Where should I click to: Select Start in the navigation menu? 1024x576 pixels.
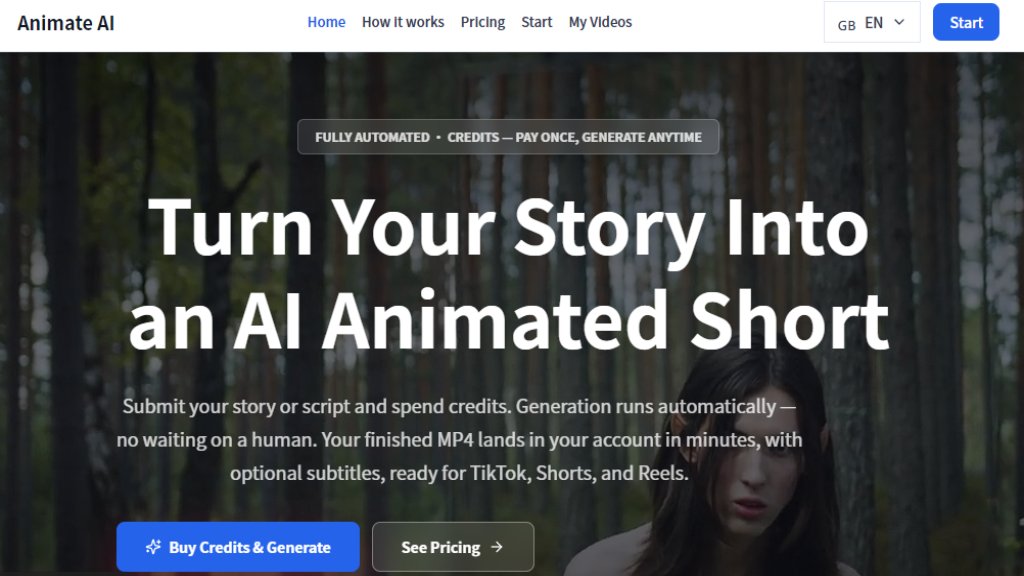click(x=536, y=22)
